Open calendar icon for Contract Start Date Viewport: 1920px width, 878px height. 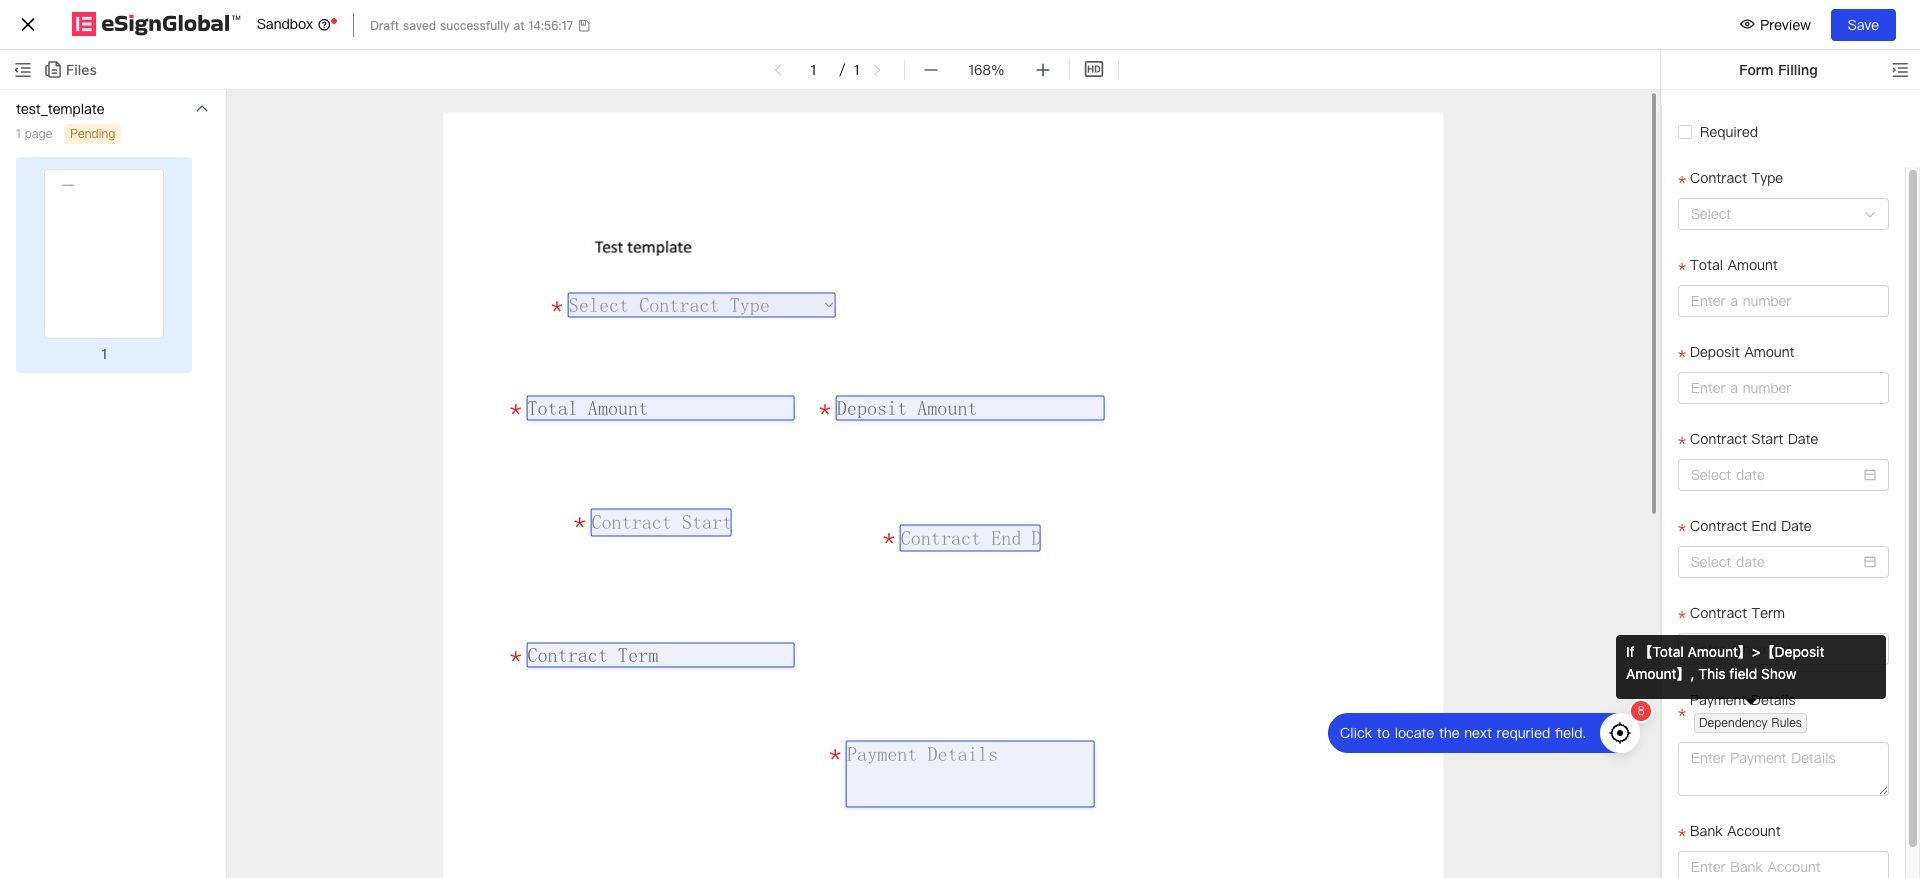pyautogui.click(x=1869, y=475)
